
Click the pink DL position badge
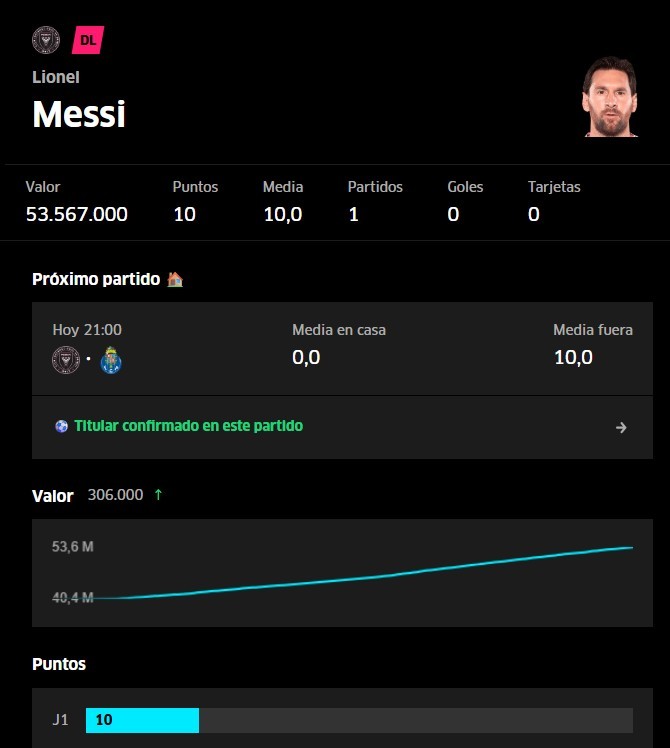point(88,40)
